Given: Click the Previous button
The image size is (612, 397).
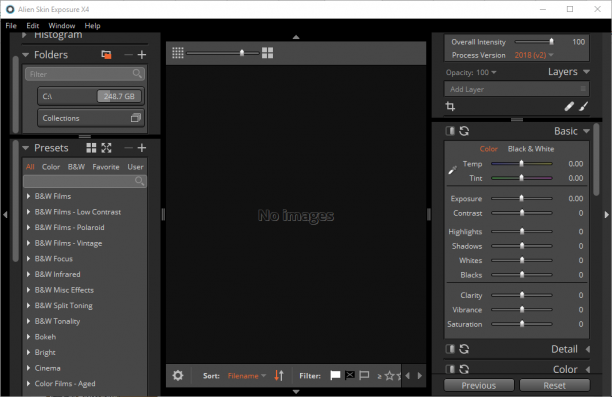Looking at the screenshot, I should (x=479, y=385).
